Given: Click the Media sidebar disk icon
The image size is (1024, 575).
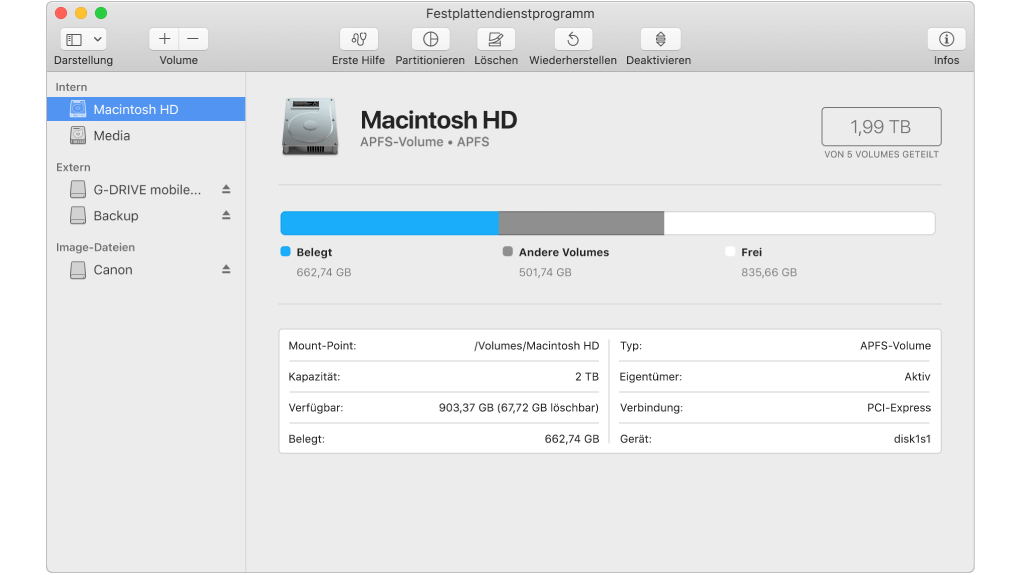Looking at the screenshot, I should 78,135.
